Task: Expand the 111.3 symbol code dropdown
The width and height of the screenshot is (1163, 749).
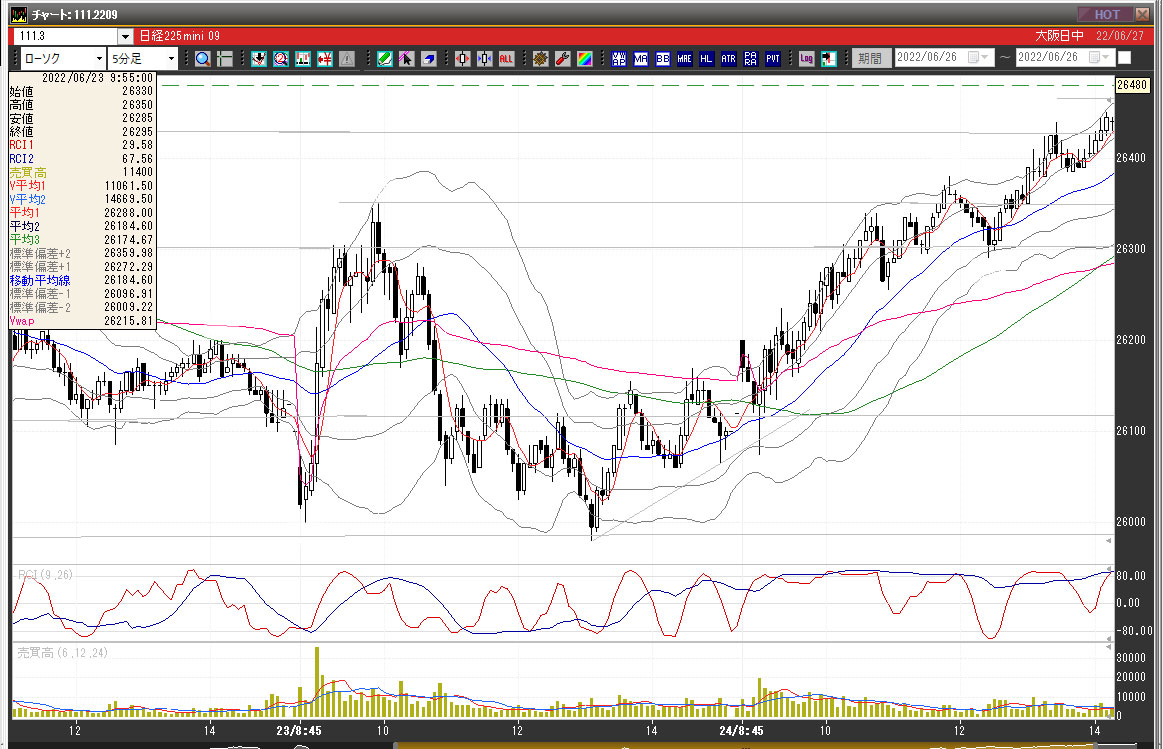Action: pyautogui.click(x=125, y=36)
